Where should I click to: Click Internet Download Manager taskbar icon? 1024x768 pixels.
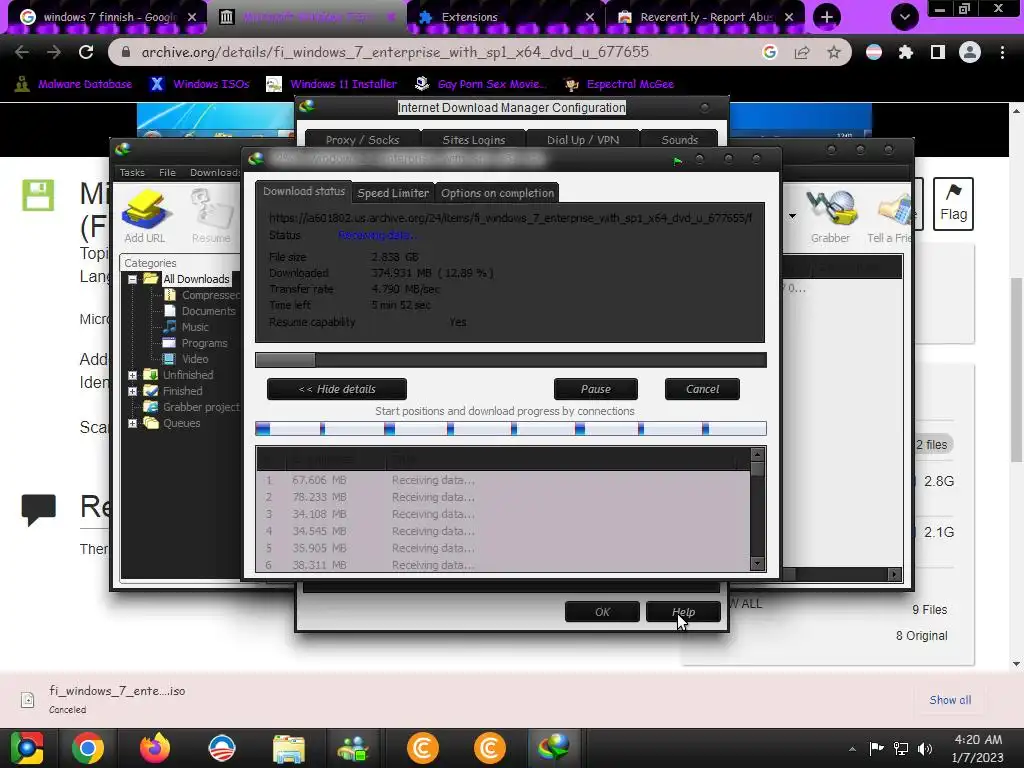click(554, 748)
